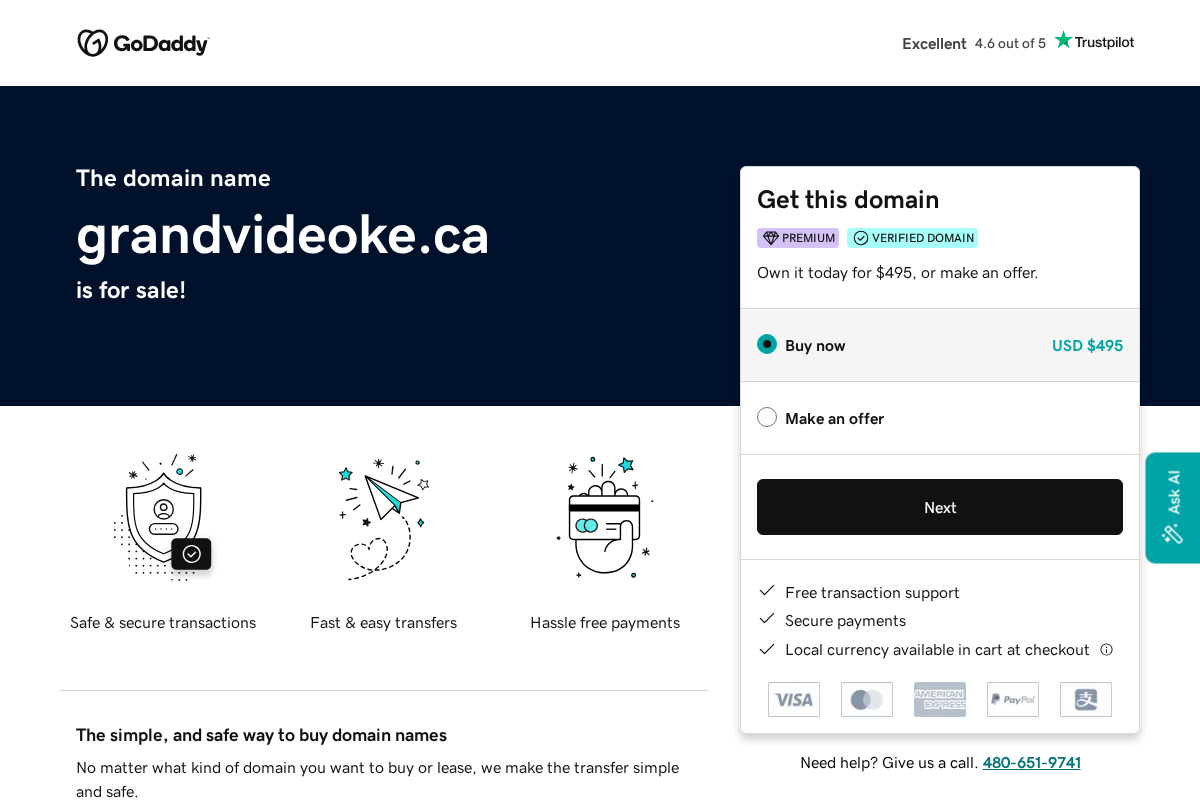Select the Visa payment icon
The height and width of the screenshot is (800, 1200).
coord(793,699)
